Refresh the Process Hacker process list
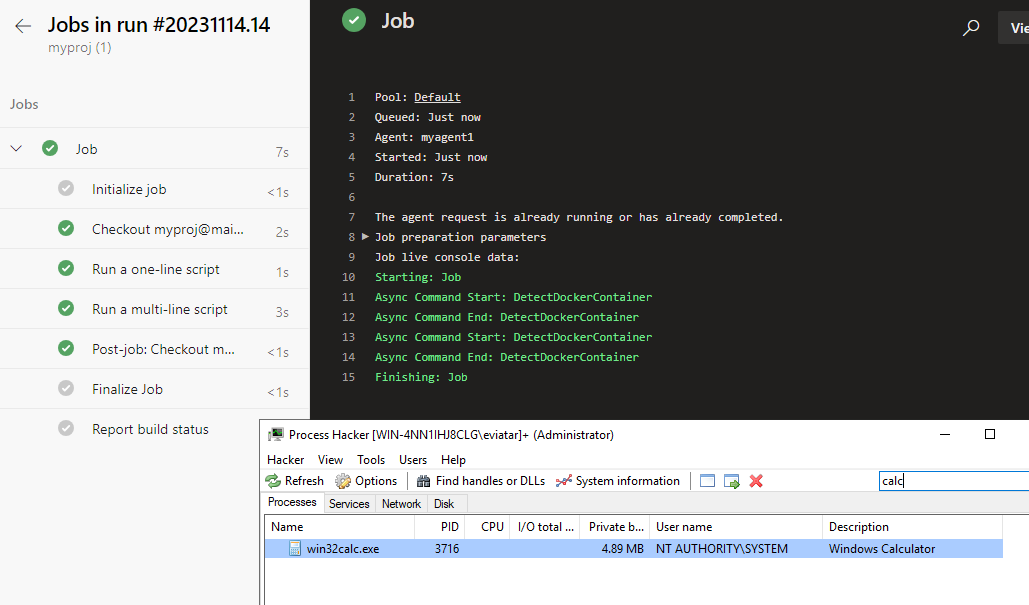 click(295, 481)
